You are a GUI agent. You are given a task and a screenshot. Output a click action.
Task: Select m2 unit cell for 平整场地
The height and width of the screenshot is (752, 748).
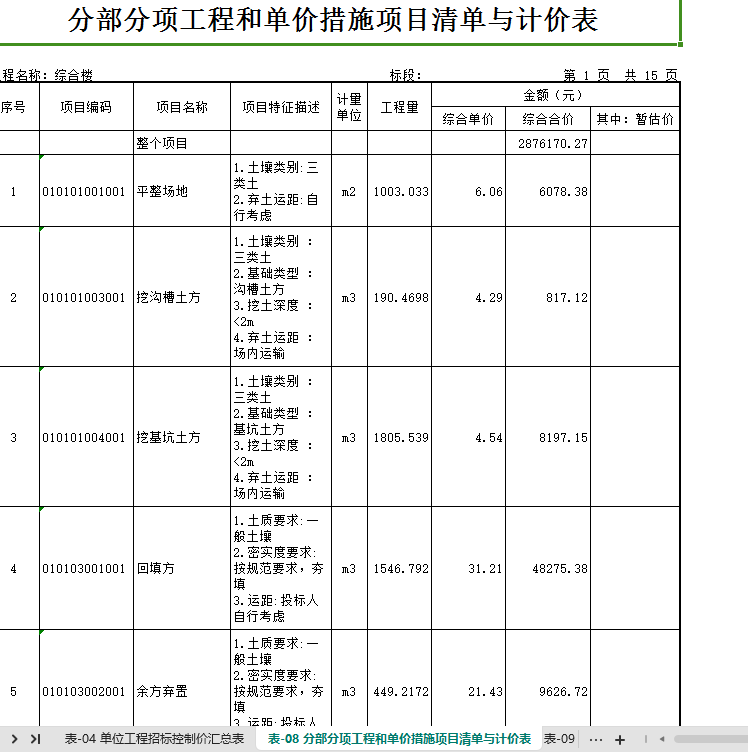(350, 191)
